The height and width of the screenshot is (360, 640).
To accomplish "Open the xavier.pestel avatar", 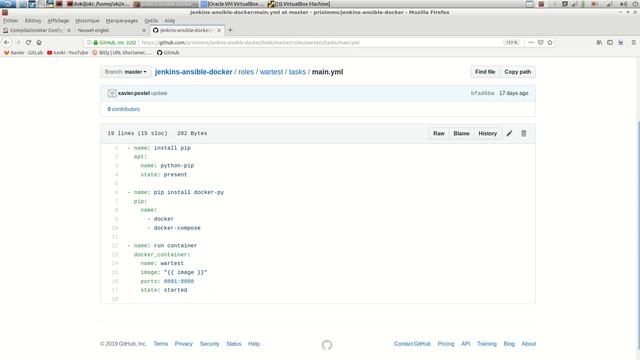I will tap(112, 93).
